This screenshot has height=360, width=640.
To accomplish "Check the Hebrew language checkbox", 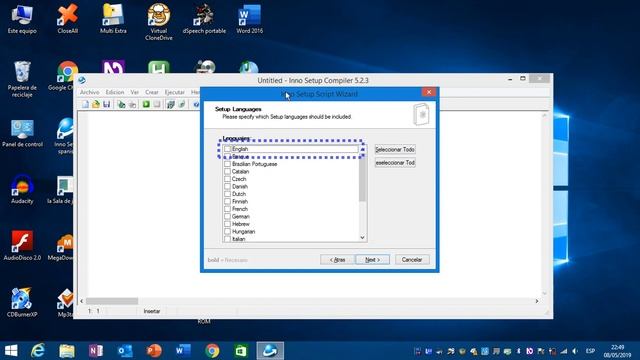I will 227,224.
